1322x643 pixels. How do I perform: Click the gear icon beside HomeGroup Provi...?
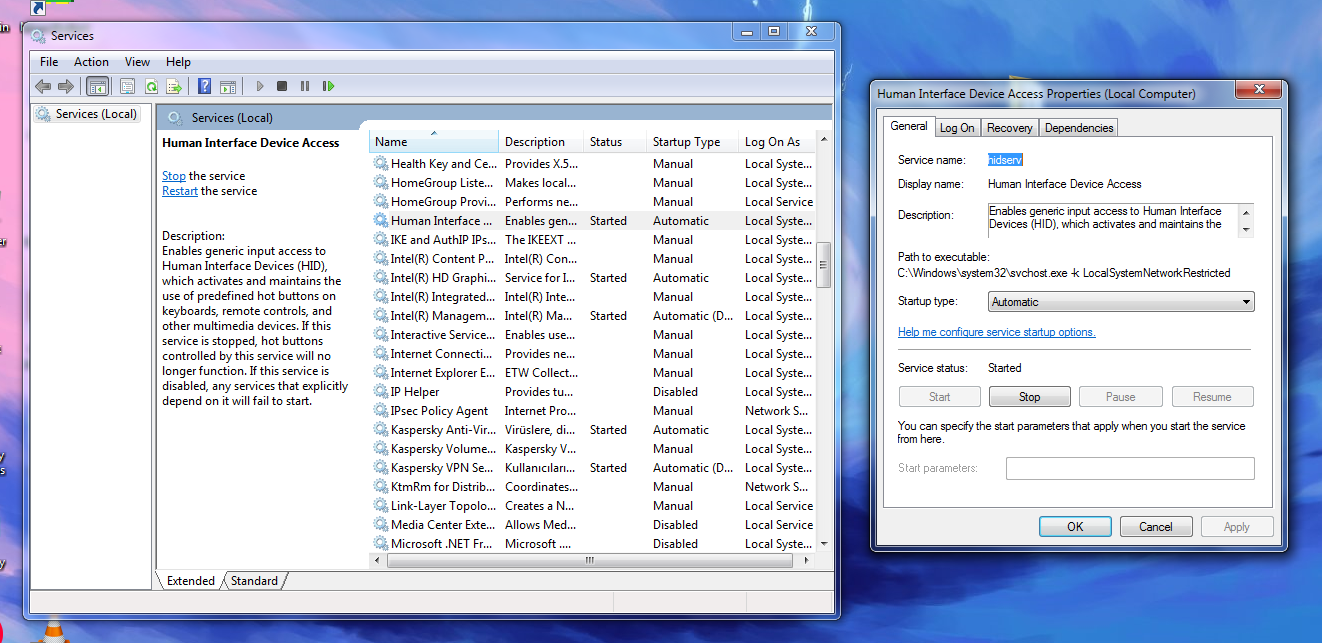pos(381,201)
